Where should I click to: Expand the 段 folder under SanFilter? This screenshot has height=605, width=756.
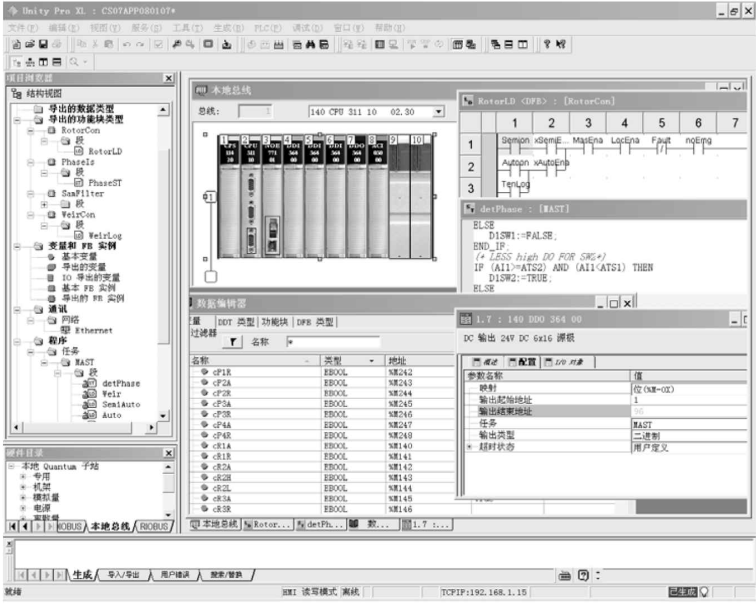point(44,204)
